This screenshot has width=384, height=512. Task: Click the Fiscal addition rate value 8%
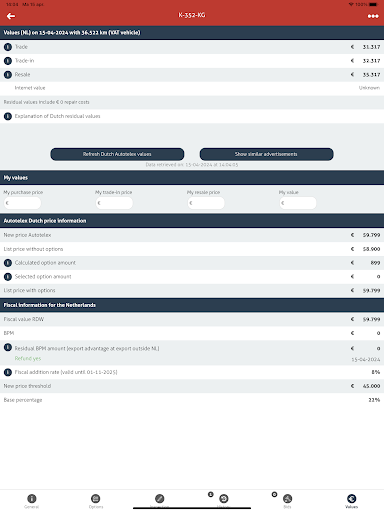(x=376, y=372)
